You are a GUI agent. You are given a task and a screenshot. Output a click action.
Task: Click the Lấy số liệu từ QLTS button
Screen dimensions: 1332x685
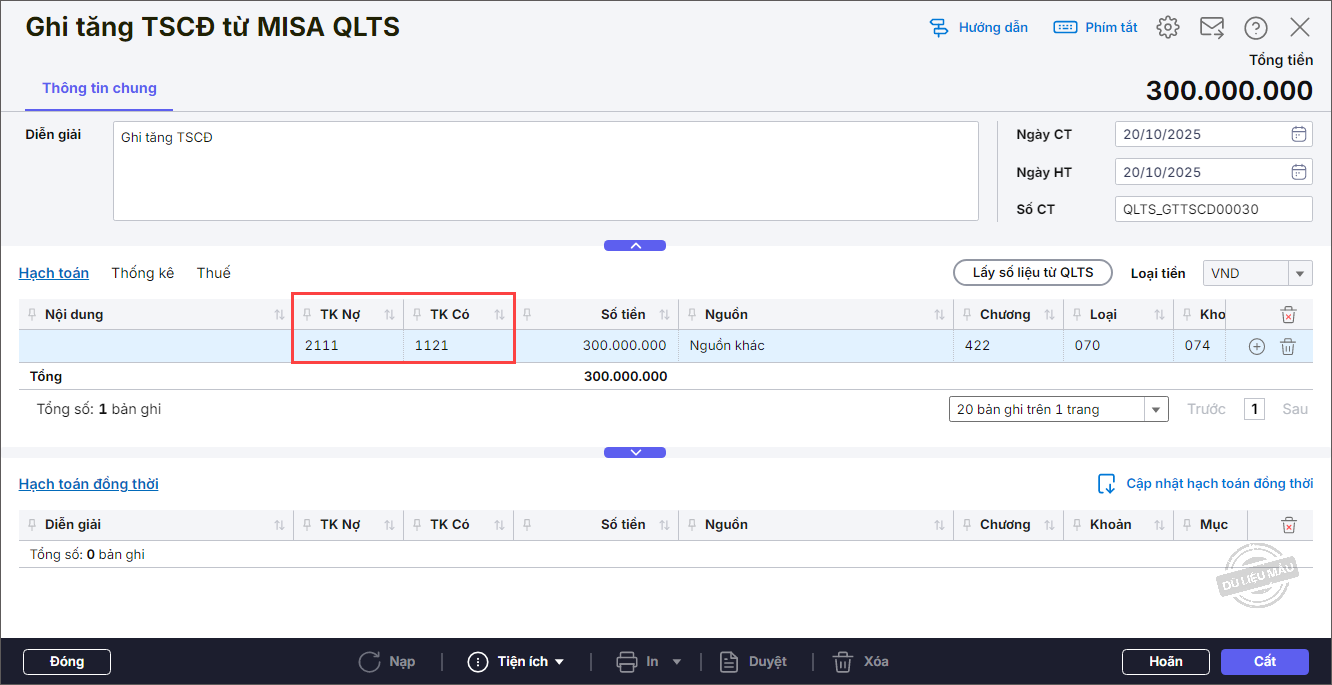coord(1033,273)
